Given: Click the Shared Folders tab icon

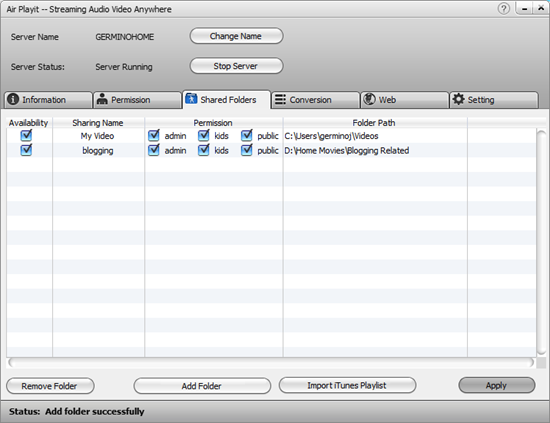Looking at the screenshot, I should pos(191,99).
